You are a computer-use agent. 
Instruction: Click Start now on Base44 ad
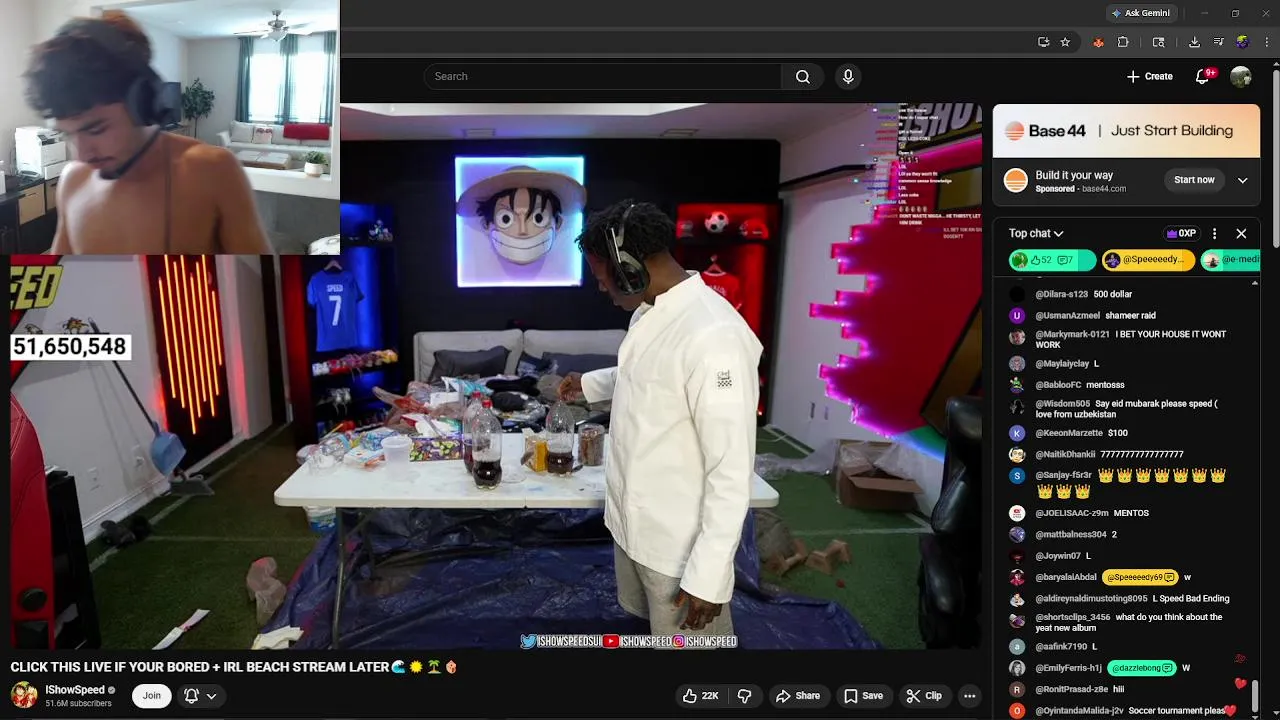point(1194,180)
